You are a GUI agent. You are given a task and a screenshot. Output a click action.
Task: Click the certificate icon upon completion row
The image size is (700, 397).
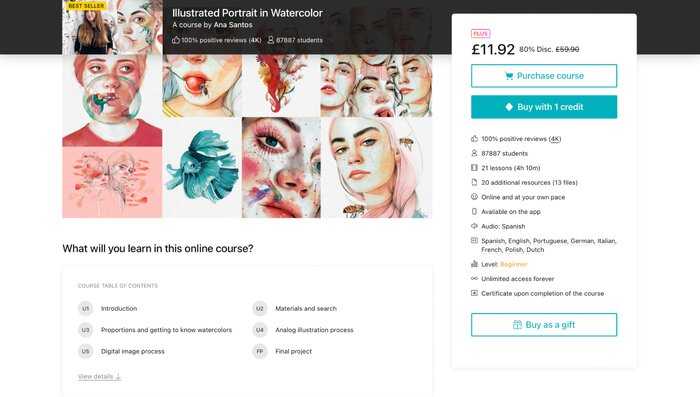tap(474, 293)
